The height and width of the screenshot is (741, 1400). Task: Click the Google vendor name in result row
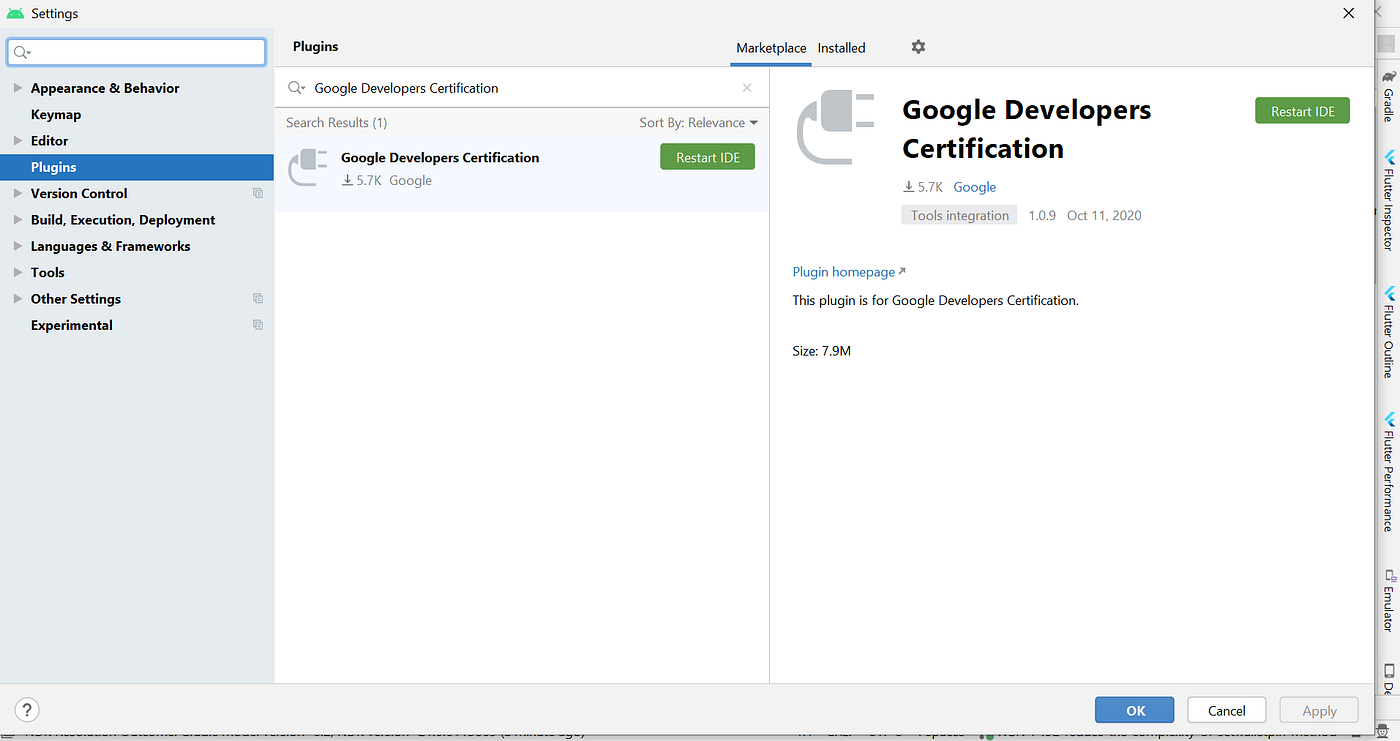click(x=410, y=180)
